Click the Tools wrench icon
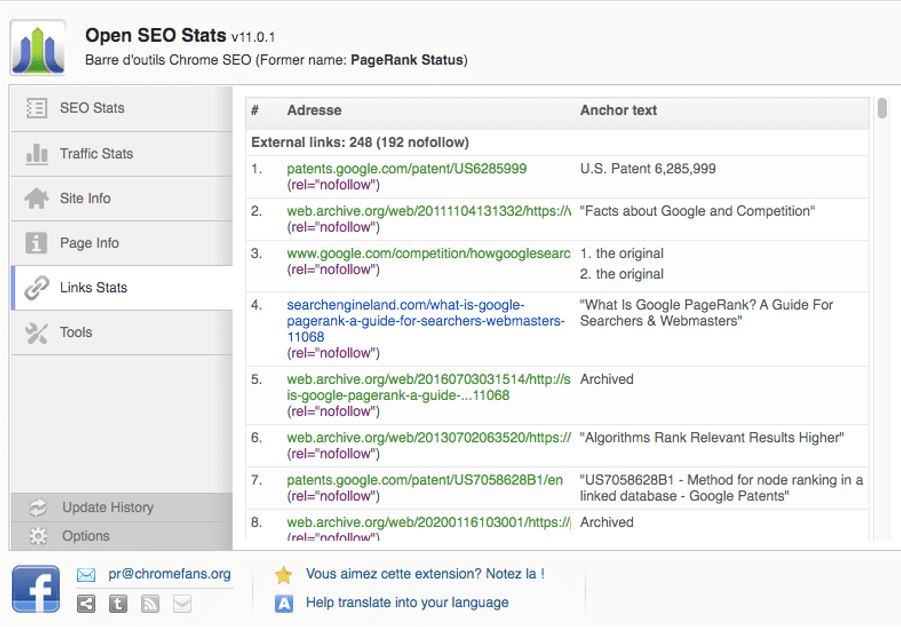Viewport: 901px width, 627px height. pos(36,333)
